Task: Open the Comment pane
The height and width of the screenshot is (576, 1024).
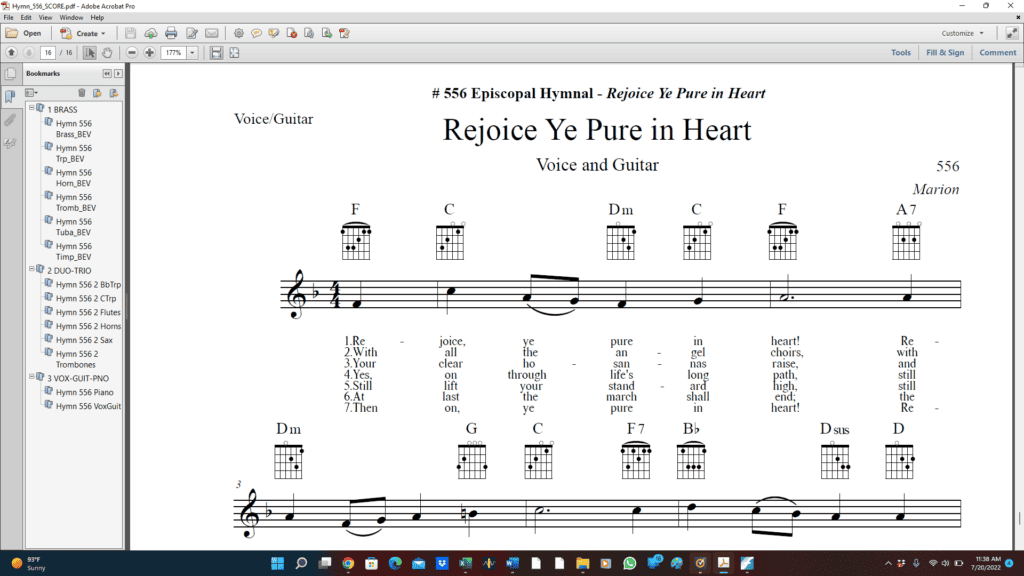Action: click(x=997, y=52)
